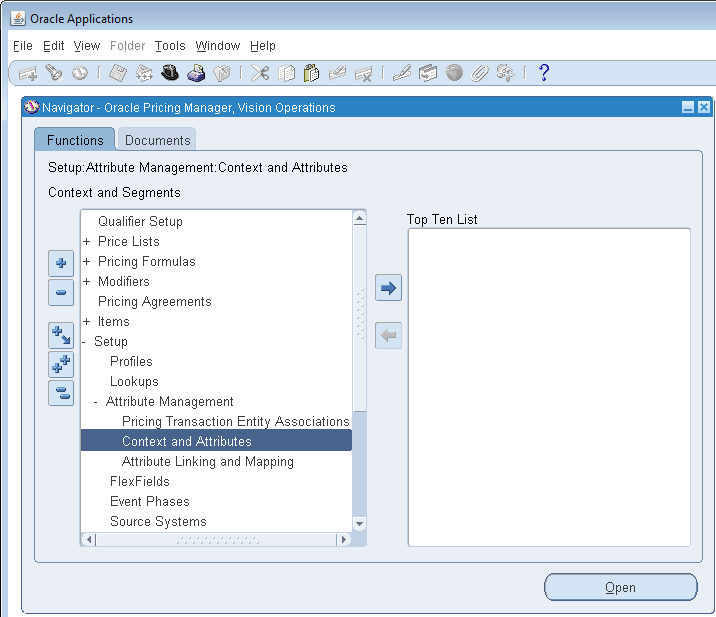Select Context and Attributes item

[216, 441]
